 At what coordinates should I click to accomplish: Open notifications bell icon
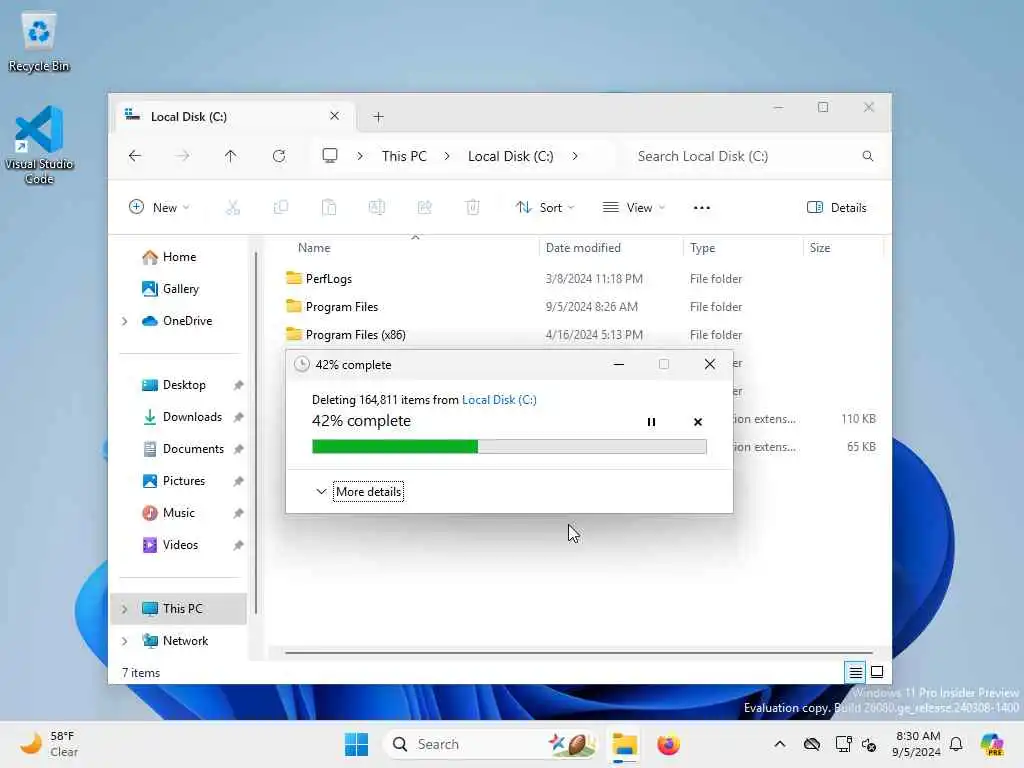956,744
